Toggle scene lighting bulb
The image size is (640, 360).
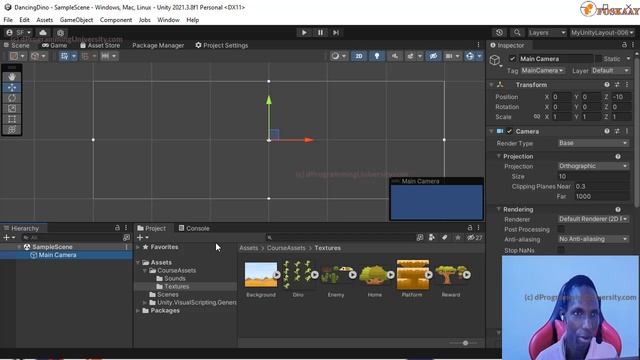point(377,56)
